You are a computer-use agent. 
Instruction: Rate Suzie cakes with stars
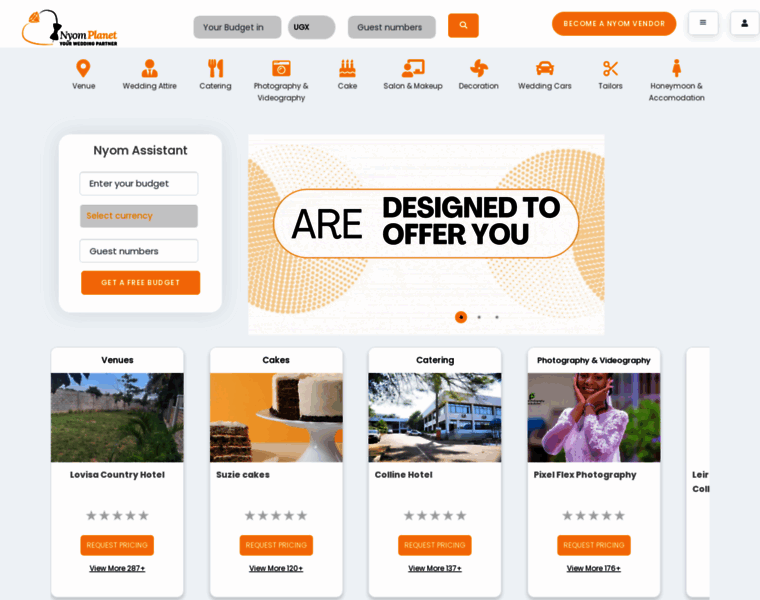(276, 515)
